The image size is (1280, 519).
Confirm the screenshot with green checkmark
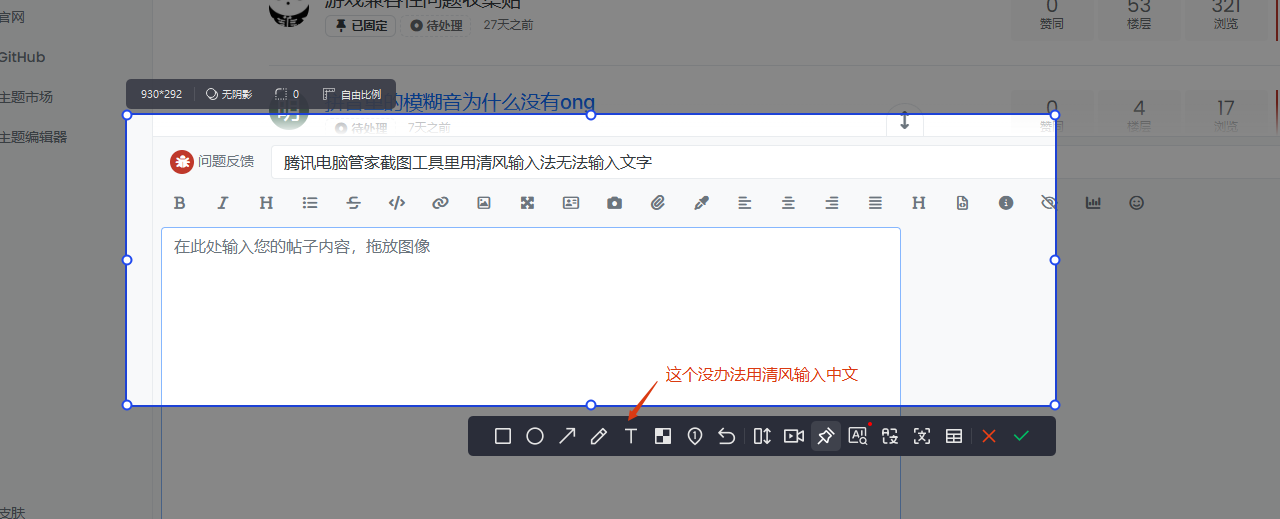(x=1021, y=436)
